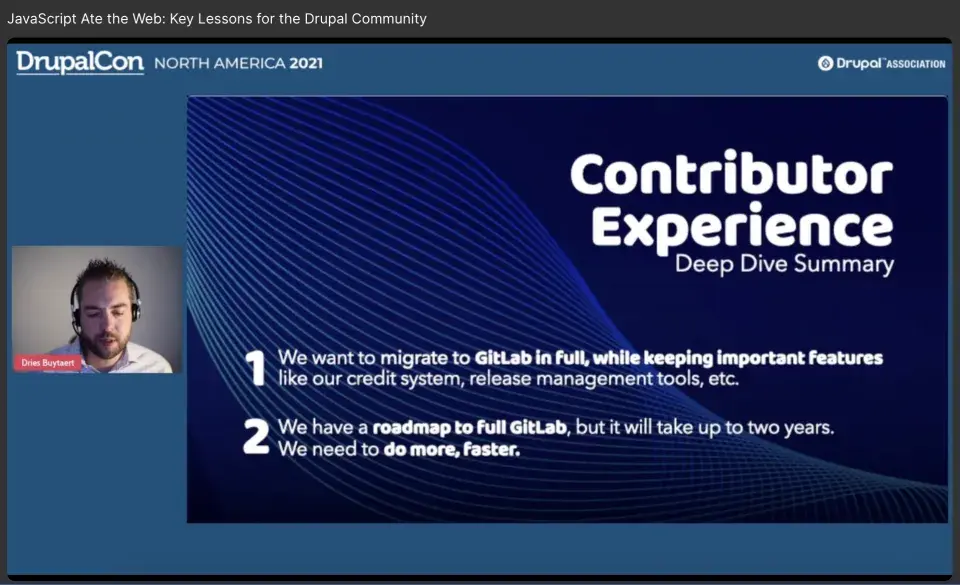Click the DrupalCon logo

click(80, 62)
